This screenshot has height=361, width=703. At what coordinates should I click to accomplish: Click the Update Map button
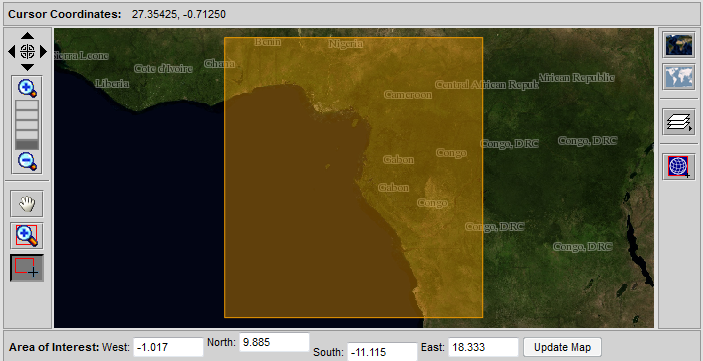coord(562,347)
